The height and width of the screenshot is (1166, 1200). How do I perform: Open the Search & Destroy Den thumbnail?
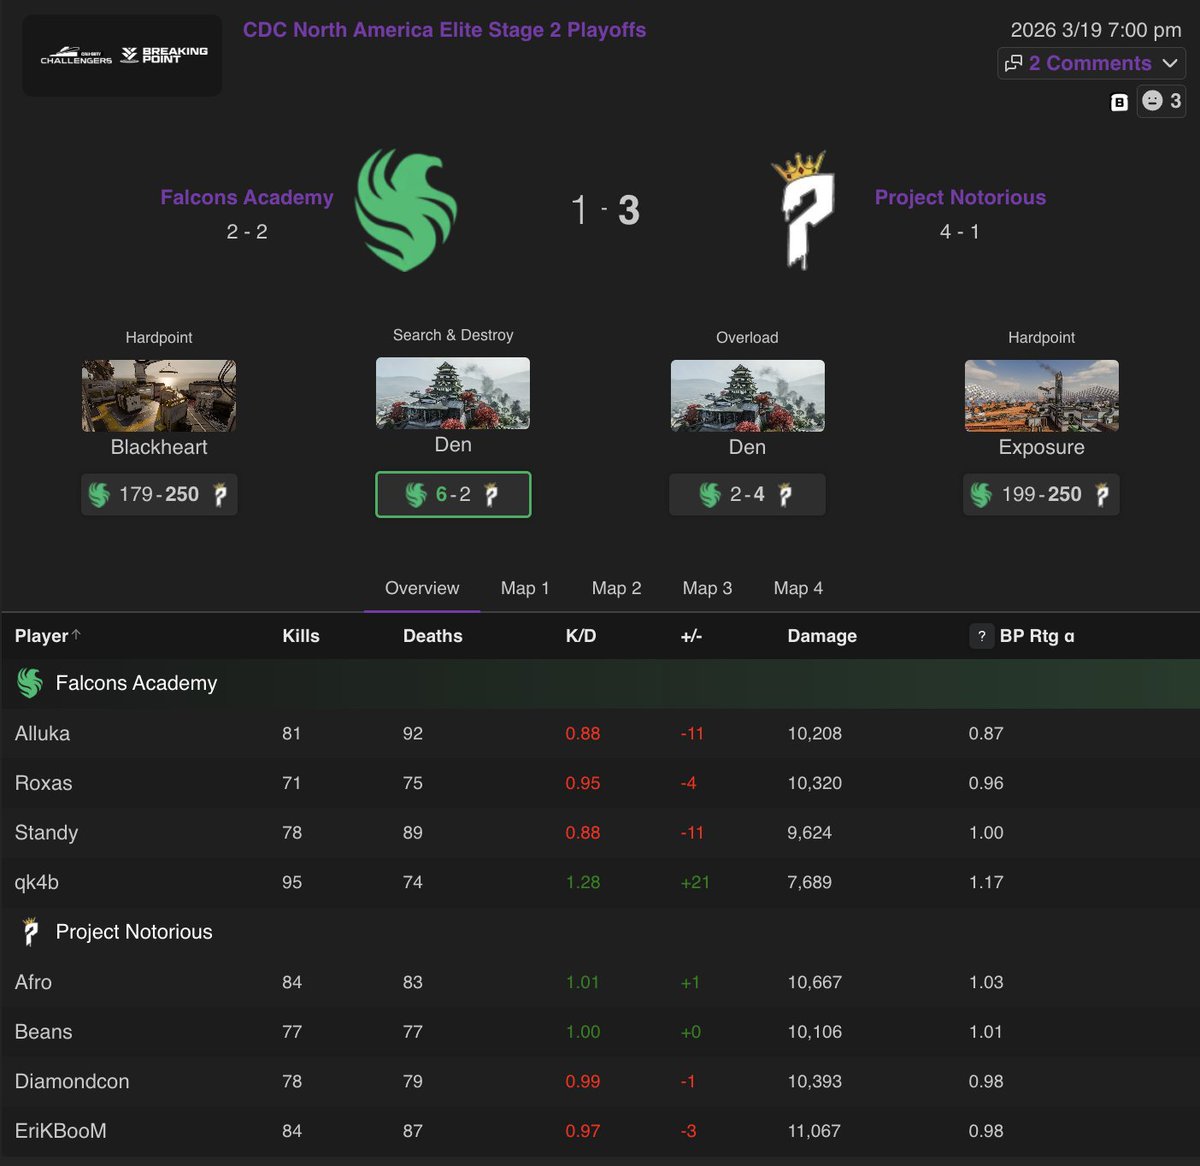(x=453, y=393)
